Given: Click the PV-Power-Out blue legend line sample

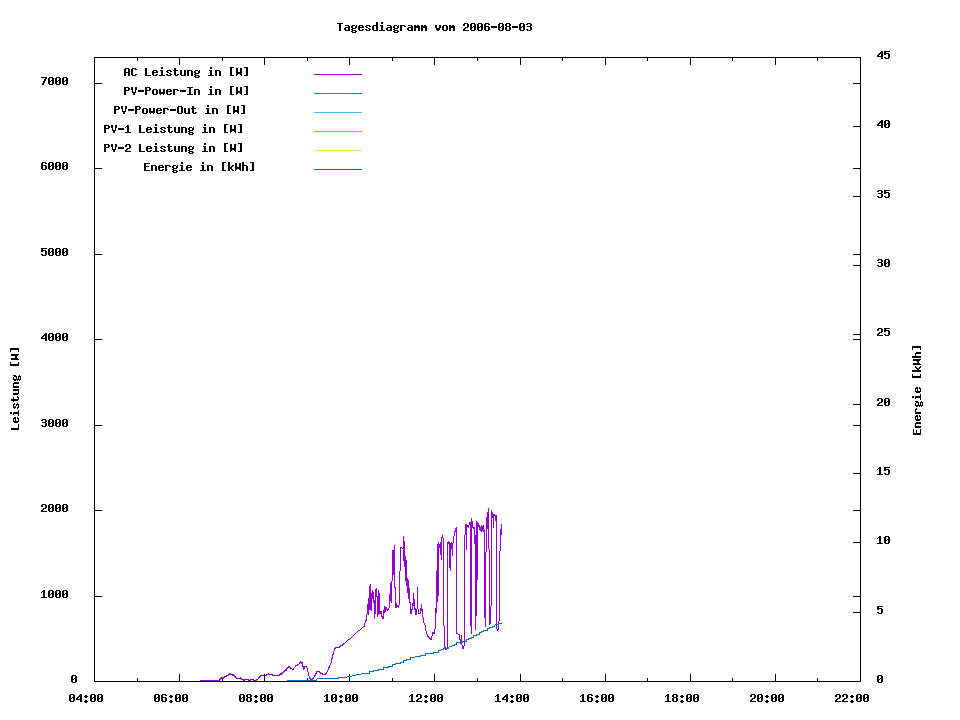Looking at the screenshot, I should [337, 112].
